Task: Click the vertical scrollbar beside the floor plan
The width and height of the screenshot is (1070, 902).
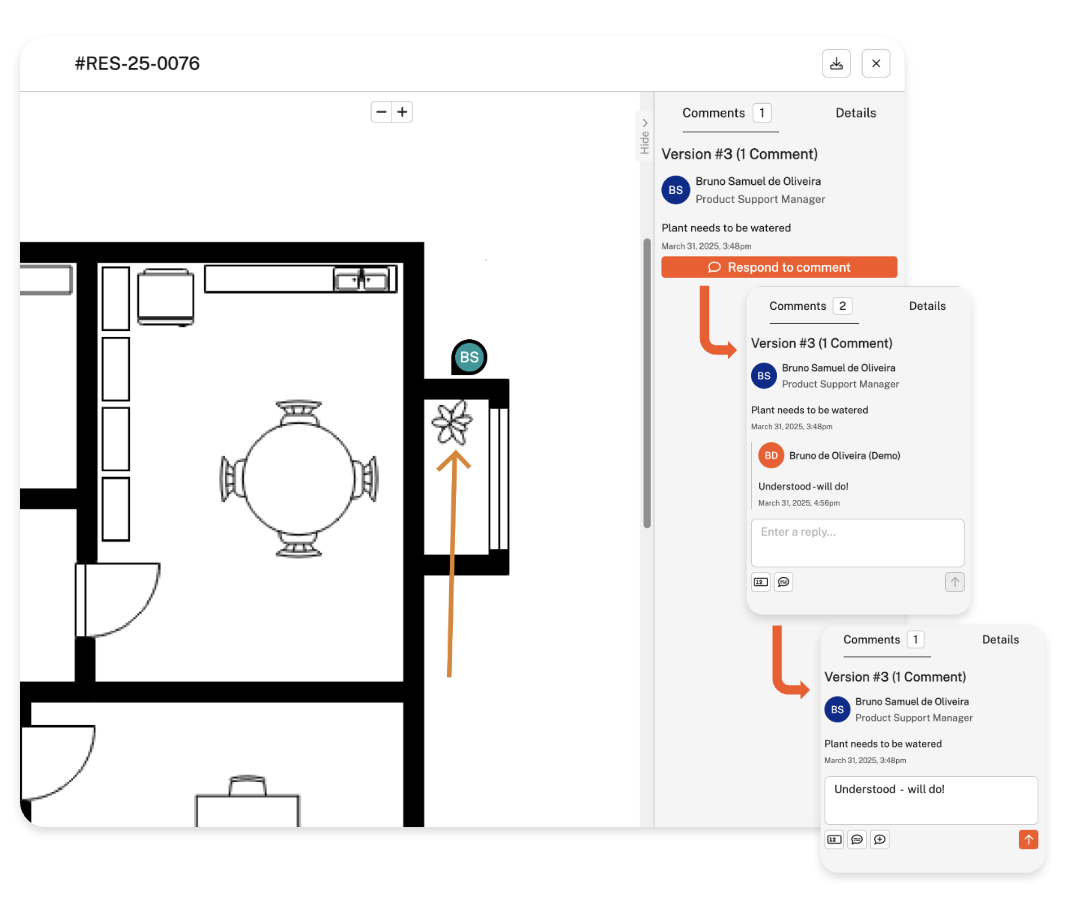Action: click(x=647, y=380)
